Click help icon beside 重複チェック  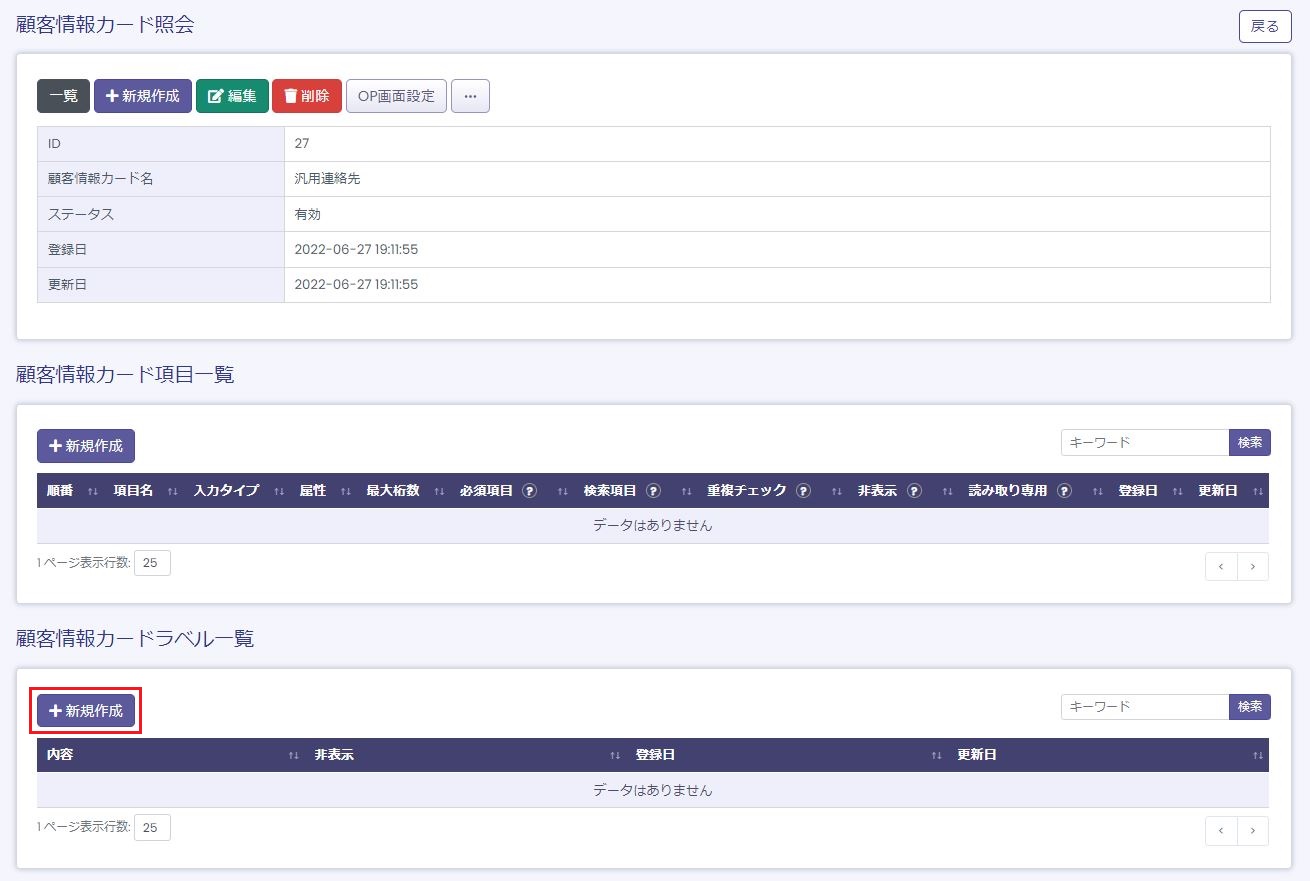[x=804, y=491]
